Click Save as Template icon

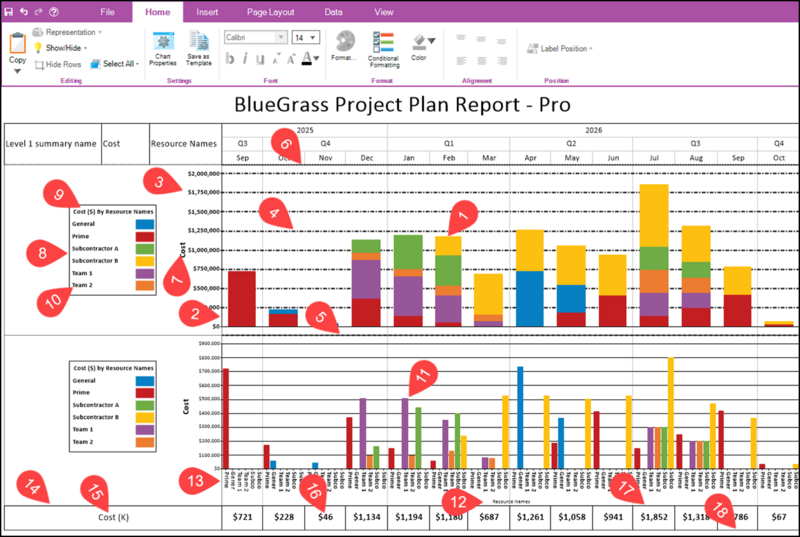tap(198, 41)
